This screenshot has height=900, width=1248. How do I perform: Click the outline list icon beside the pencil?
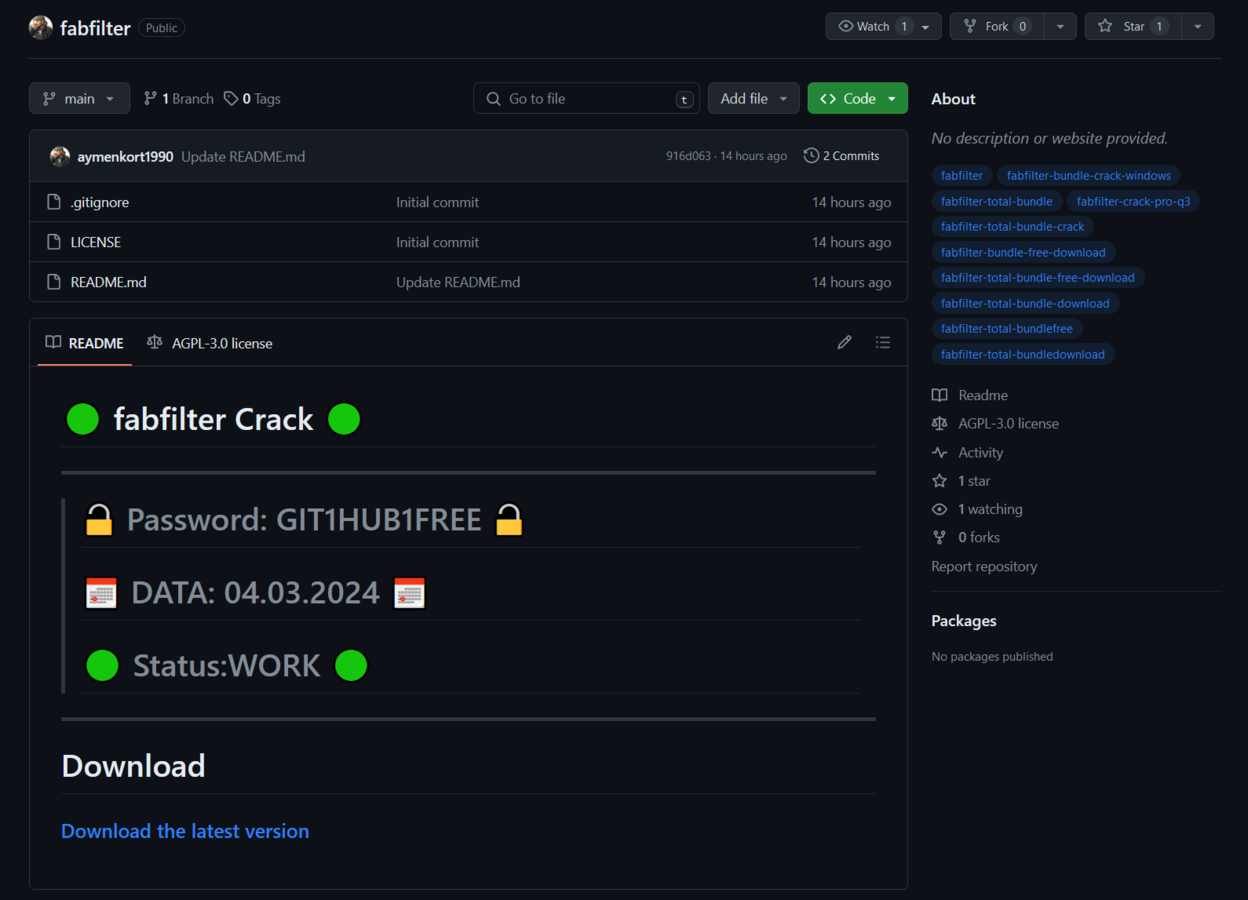[x=883, y=342]
